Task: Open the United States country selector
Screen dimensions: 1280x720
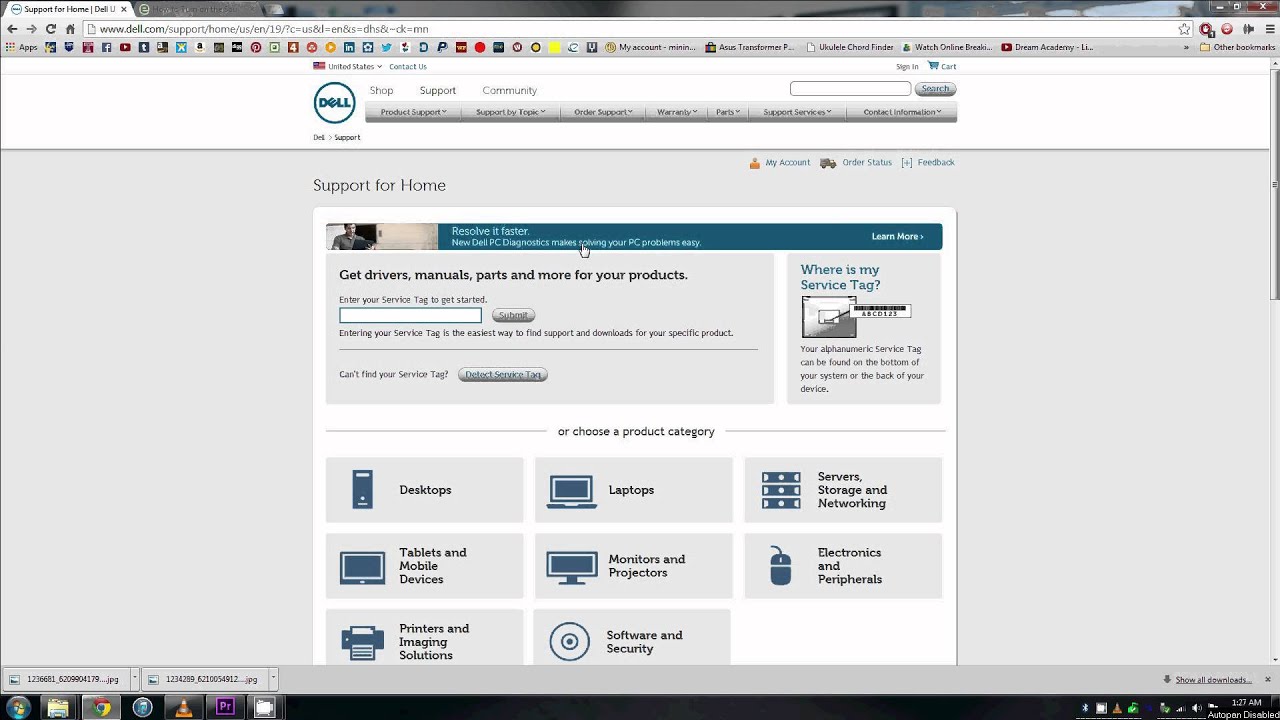Action: click(348, 66)
